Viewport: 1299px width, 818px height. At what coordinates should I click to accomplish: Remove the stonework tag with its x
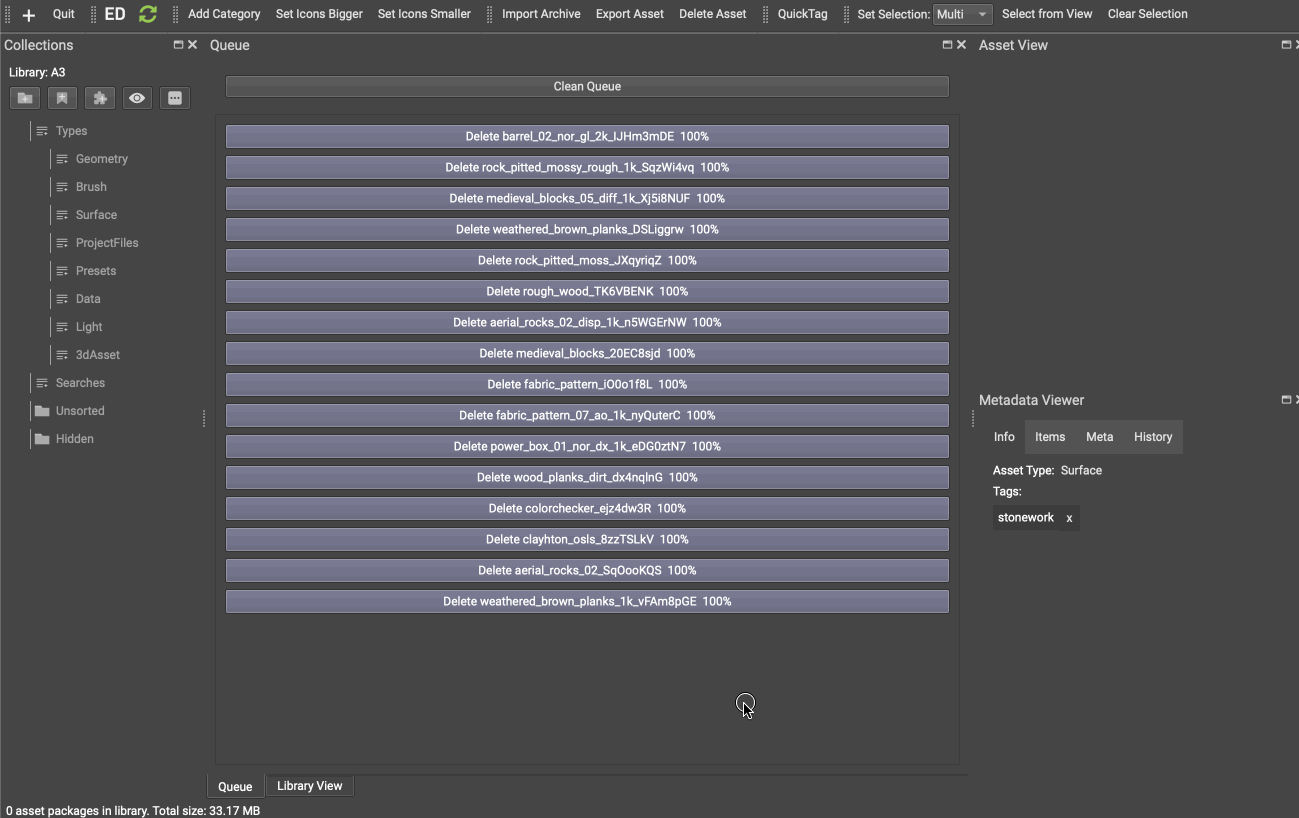(x=1069, y=518)
